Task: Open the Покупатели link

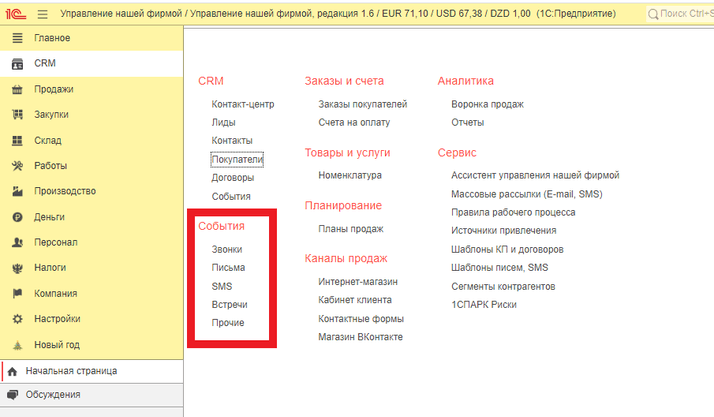Action: [x=237, y=159]
